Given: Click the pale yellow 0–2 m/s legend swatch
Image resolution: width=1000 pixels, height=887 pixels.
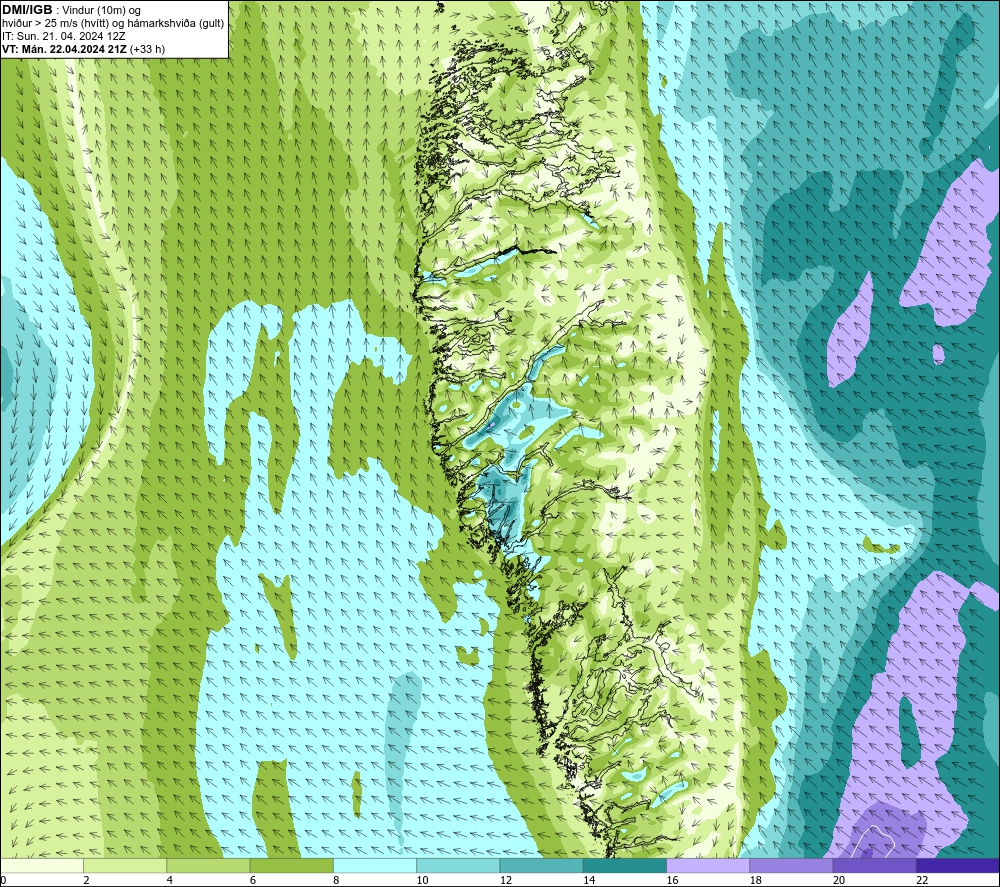Looking at the screenshot, I should coord(42,865).
